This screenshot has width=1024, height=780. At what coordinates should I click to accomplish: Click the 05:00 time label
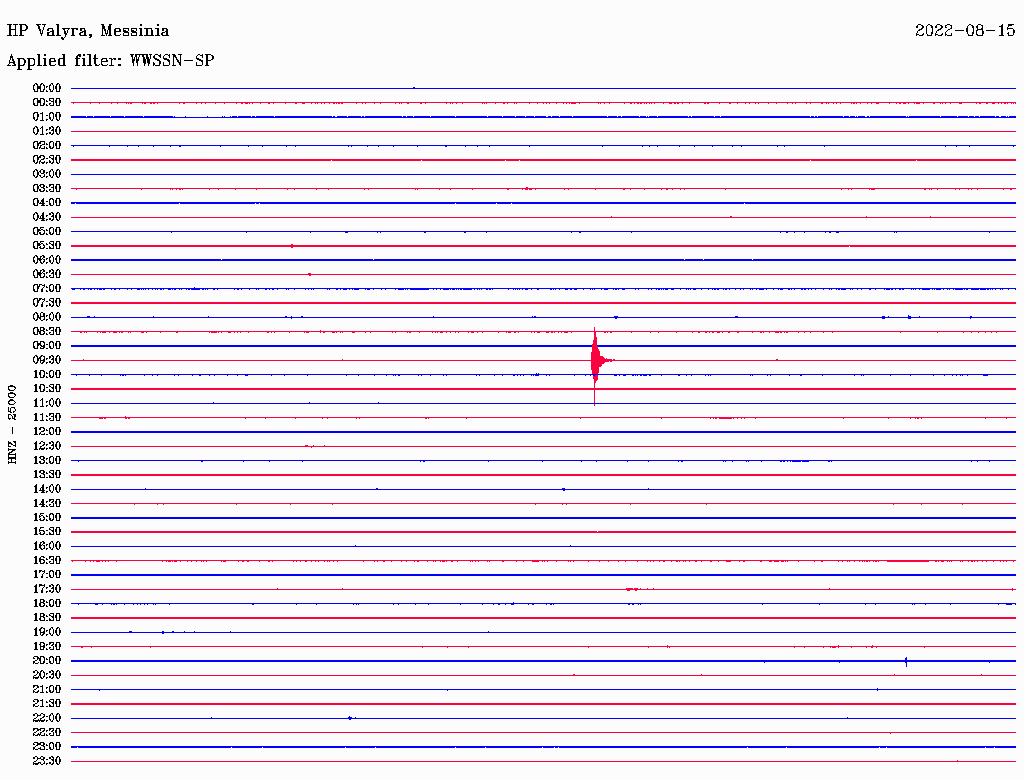[x=46, y=231]
